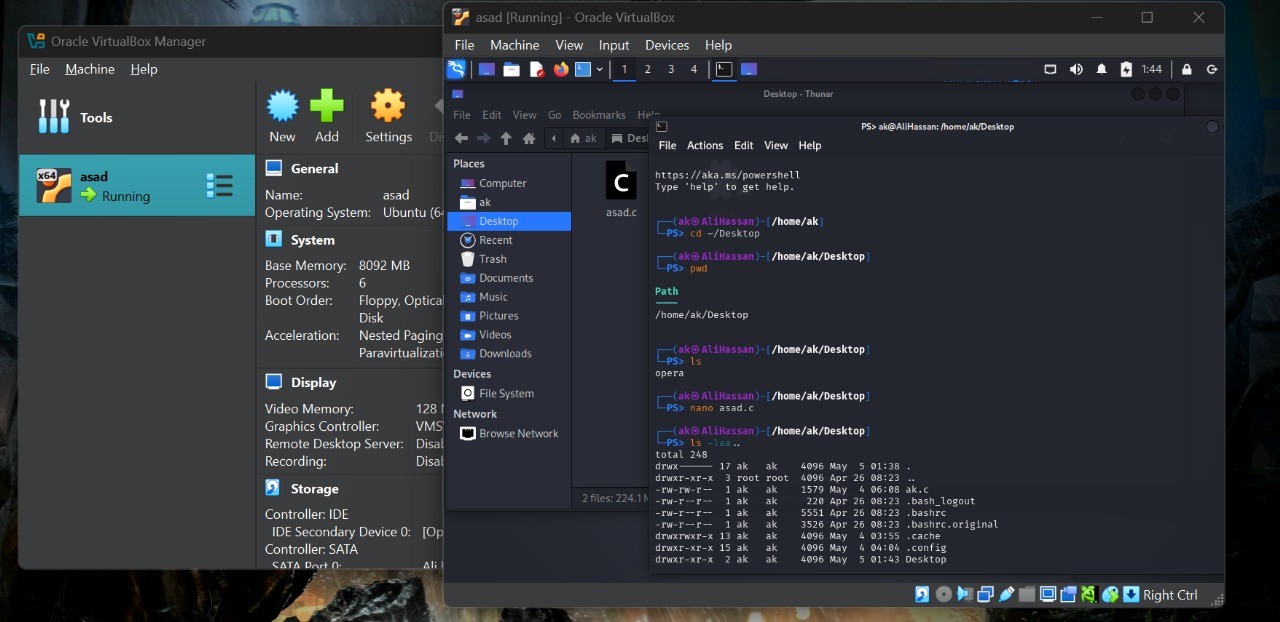Click the display tray icon in Kali panel
Screen dimensions: 1280x622
[1050, 69]
